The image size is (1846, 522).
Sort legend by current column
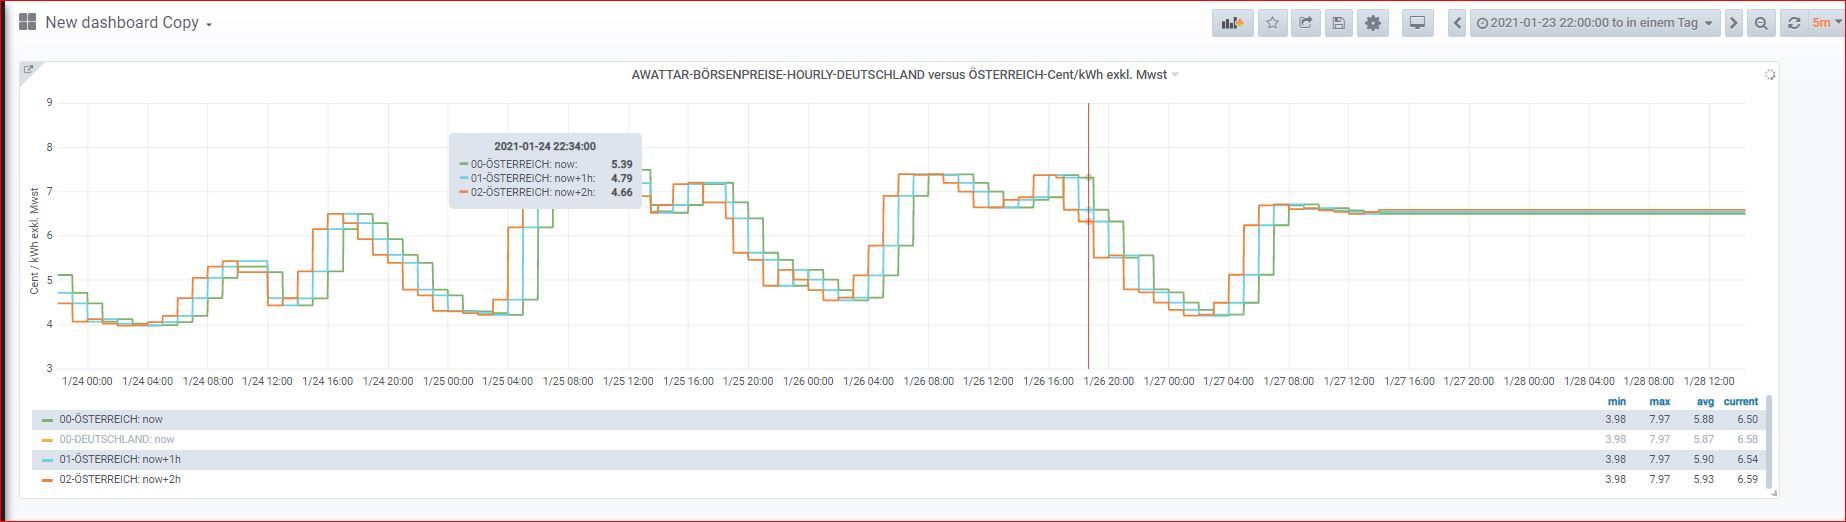tap(1741, 402)
